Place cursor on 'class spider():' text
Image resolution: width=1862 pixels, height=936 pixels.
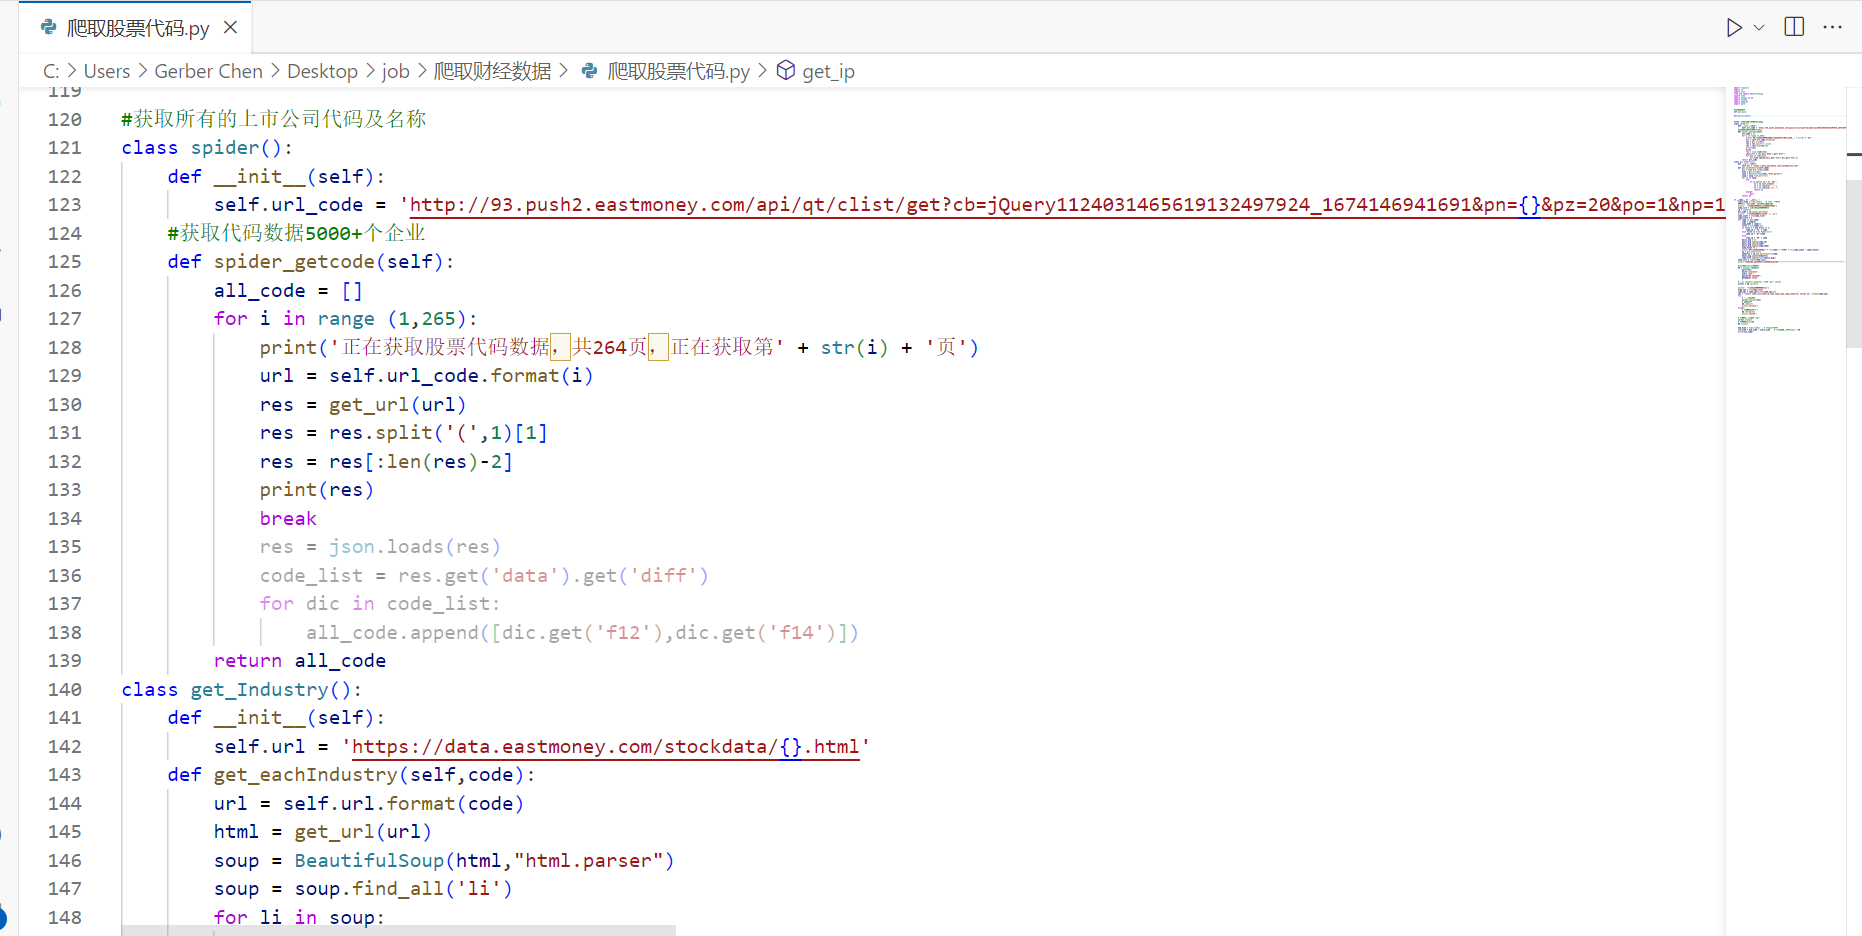click(x=207, y=148)
